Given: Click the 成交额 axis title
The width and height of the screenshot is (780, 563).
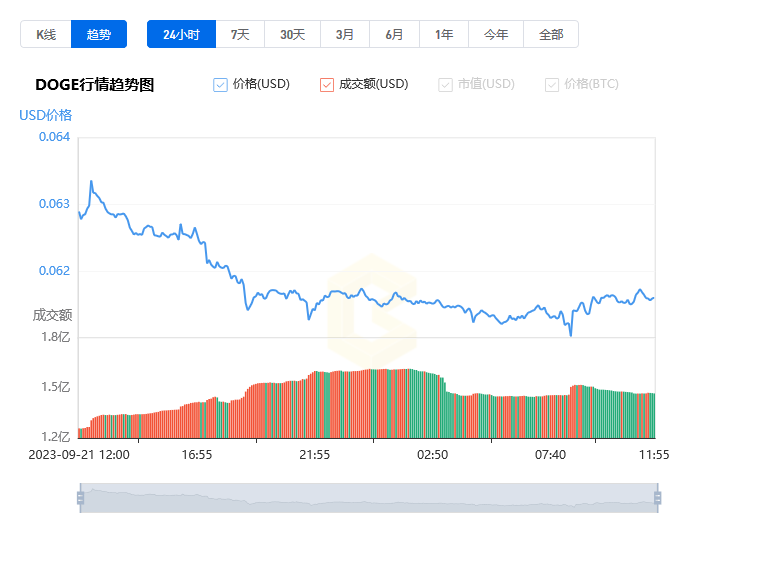Looking at the screenshot, I should 52,315.
